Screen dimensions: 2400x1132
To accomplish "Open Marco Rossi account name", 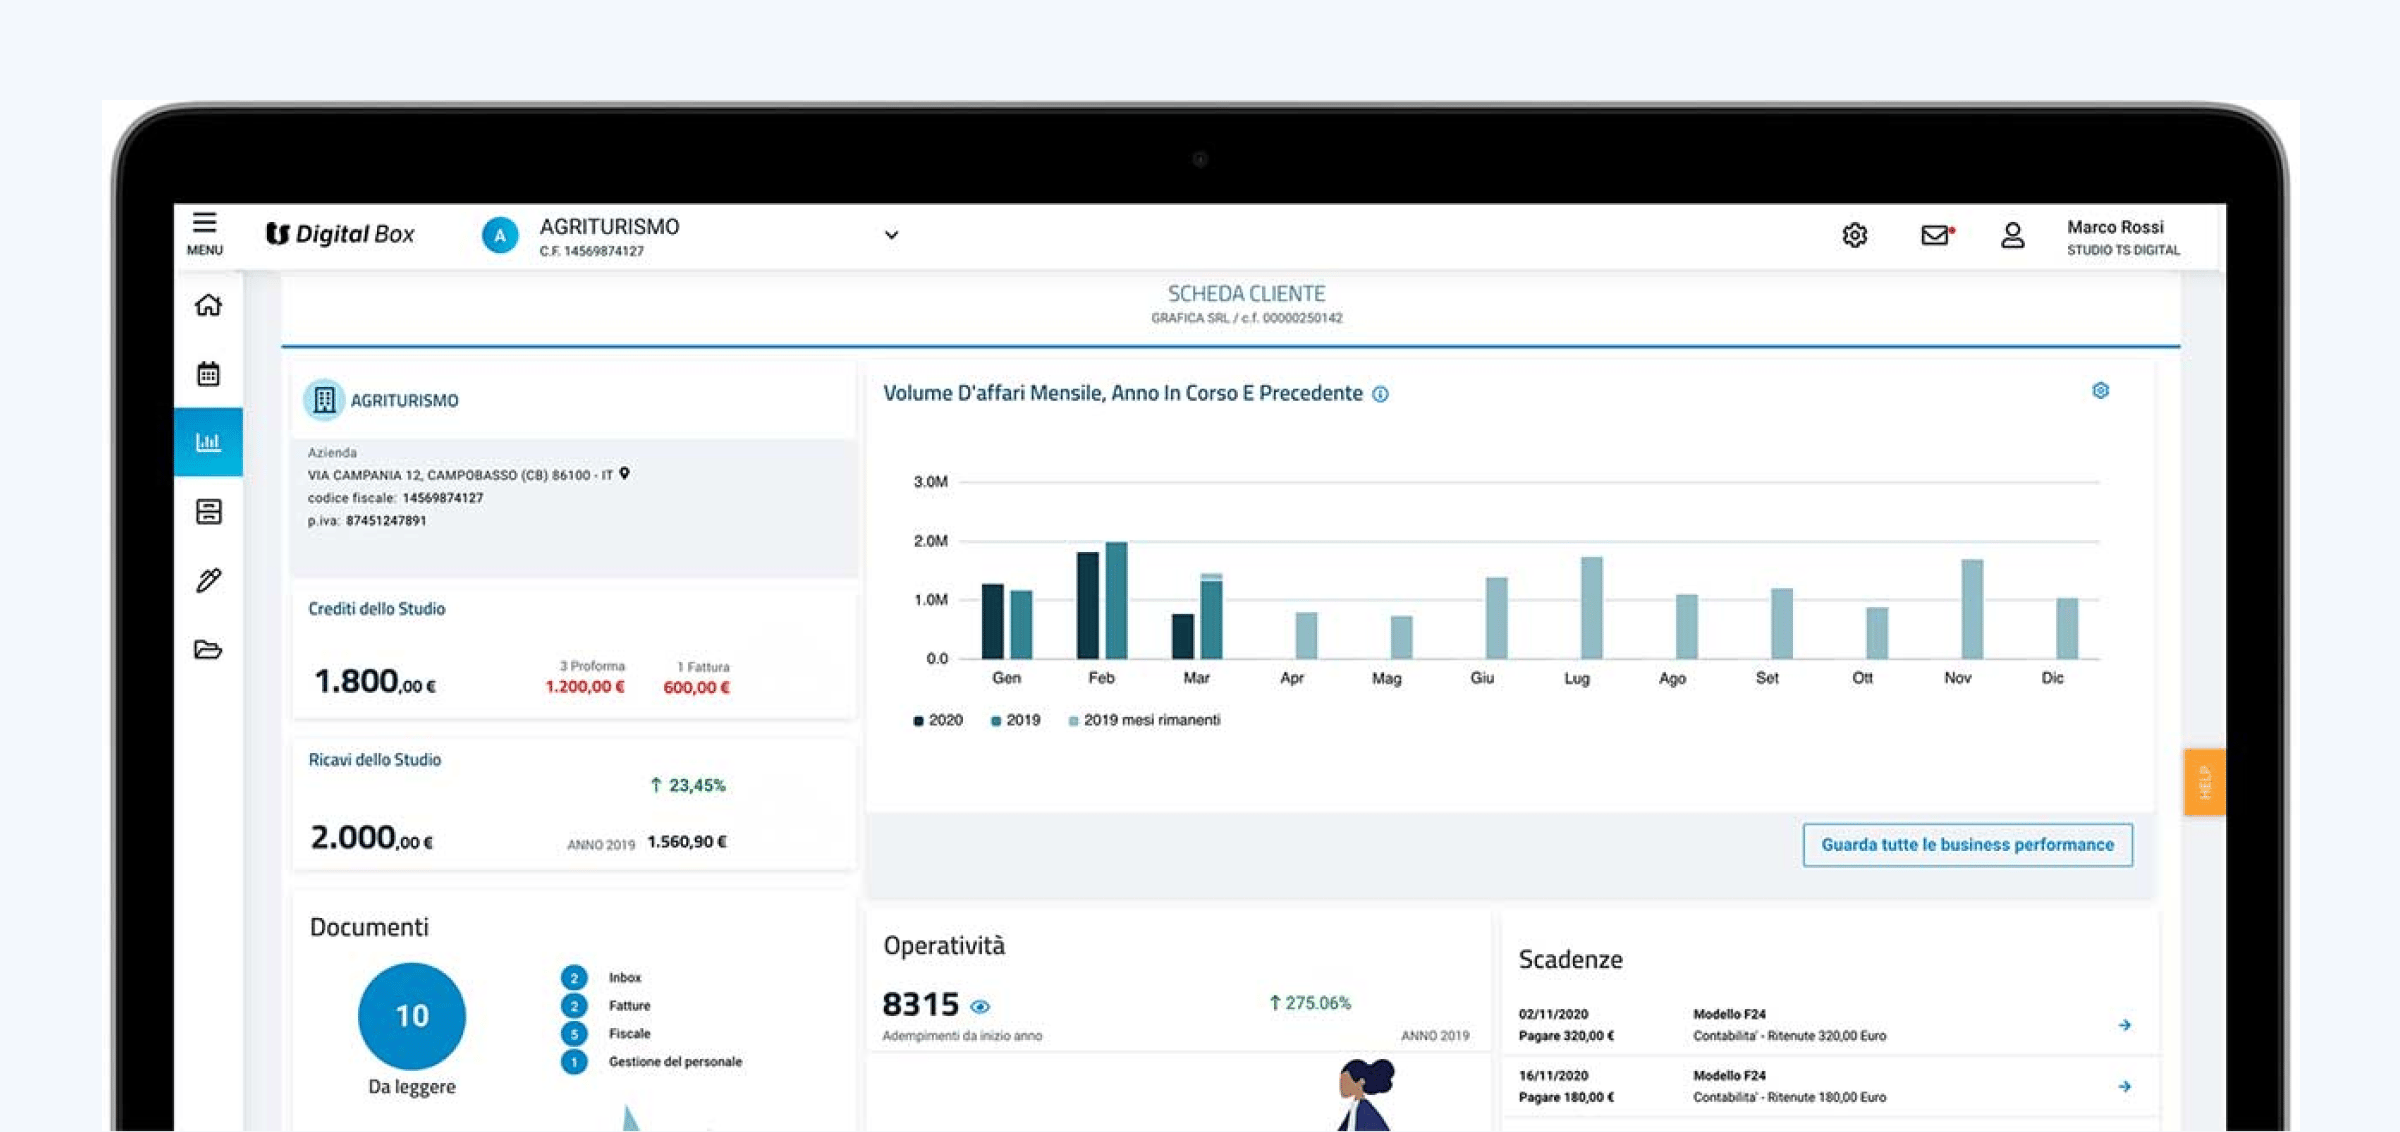I will pyautogui.click(x=2115, y=227).
